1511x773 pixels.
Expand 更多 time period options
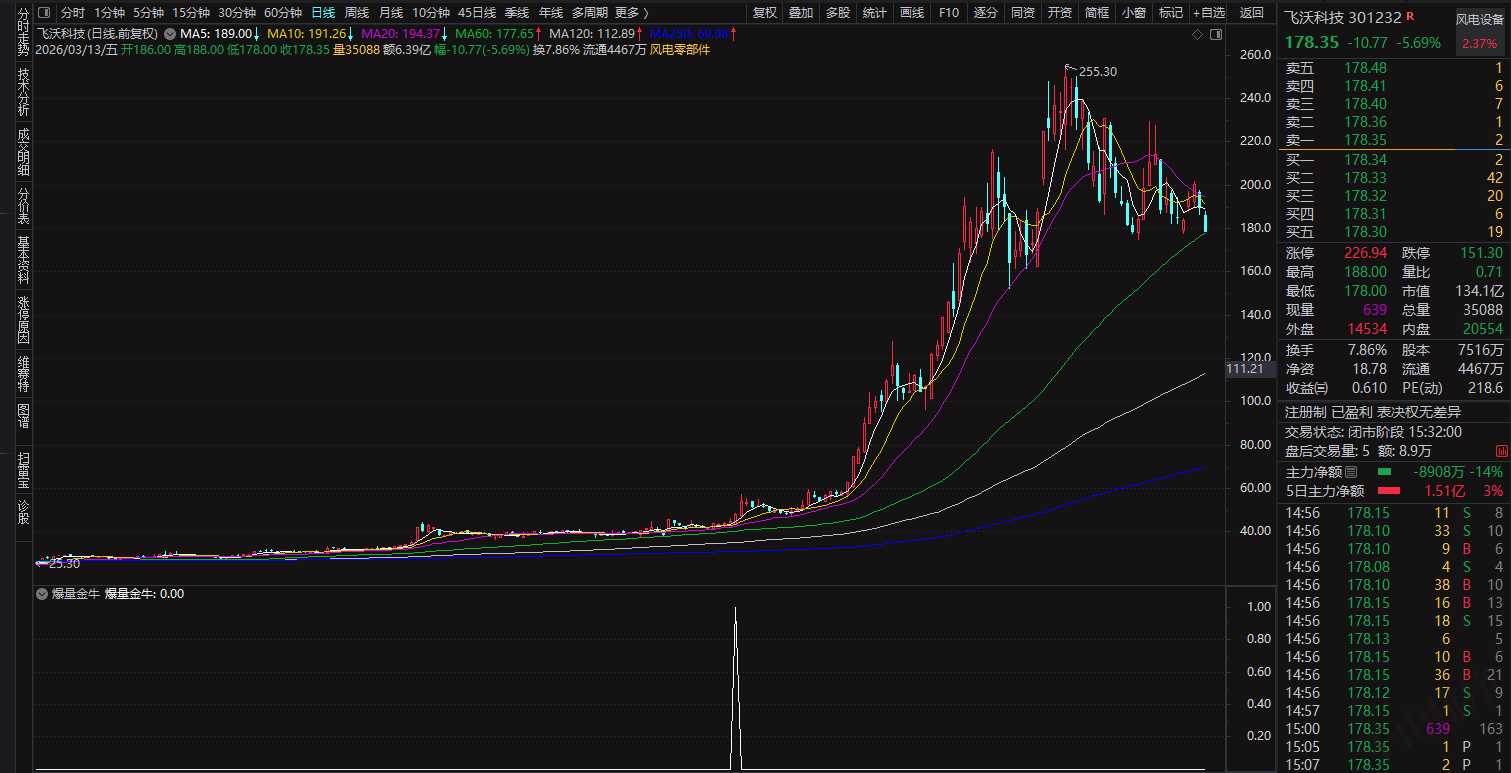631,13
